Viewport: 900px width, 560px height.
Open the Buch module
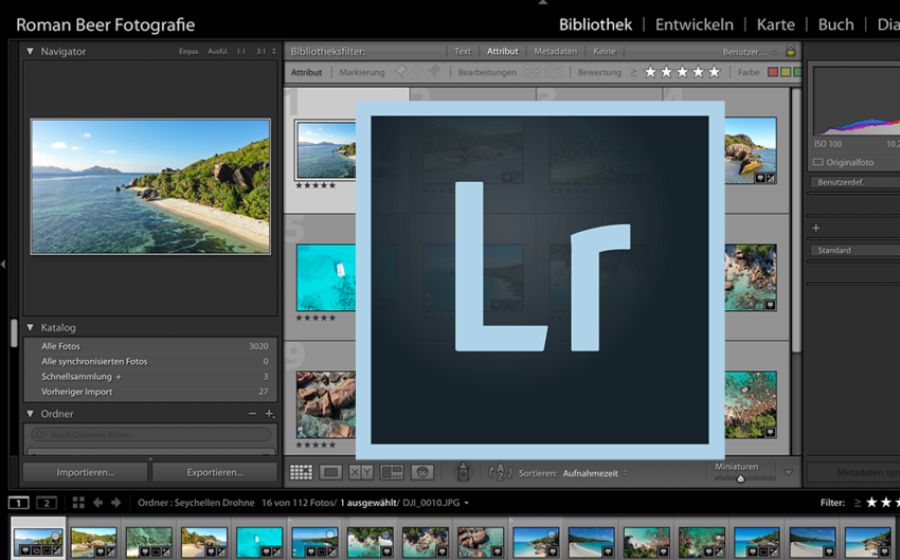836,25
